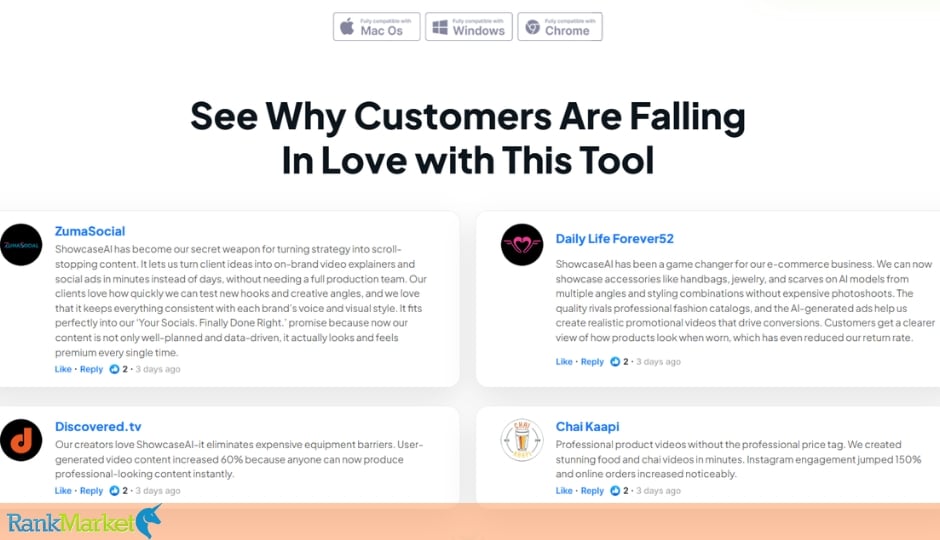Click the Windows compatibility badge
Viewport: 940px width, 540px height.
pos(469,27)
